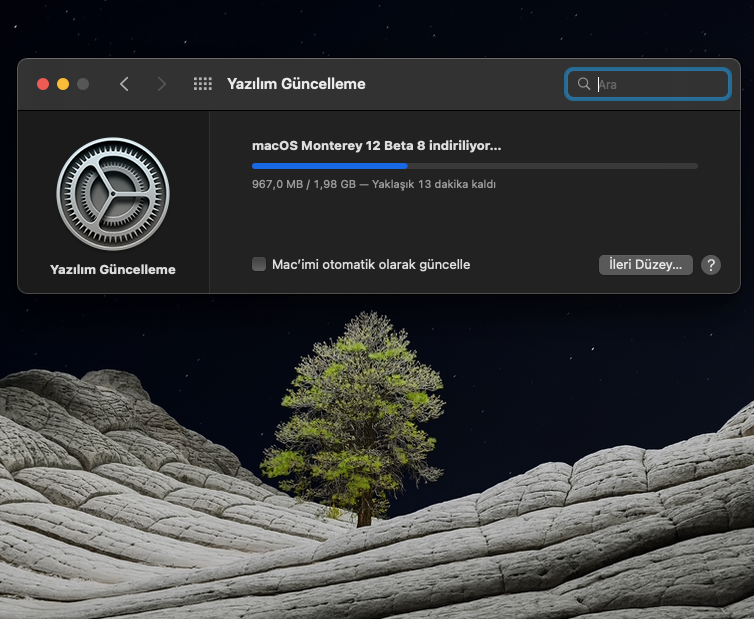Screen dimensions: 754x619
Task: Click the magnifying glass search icon
Action: point(584,84)
